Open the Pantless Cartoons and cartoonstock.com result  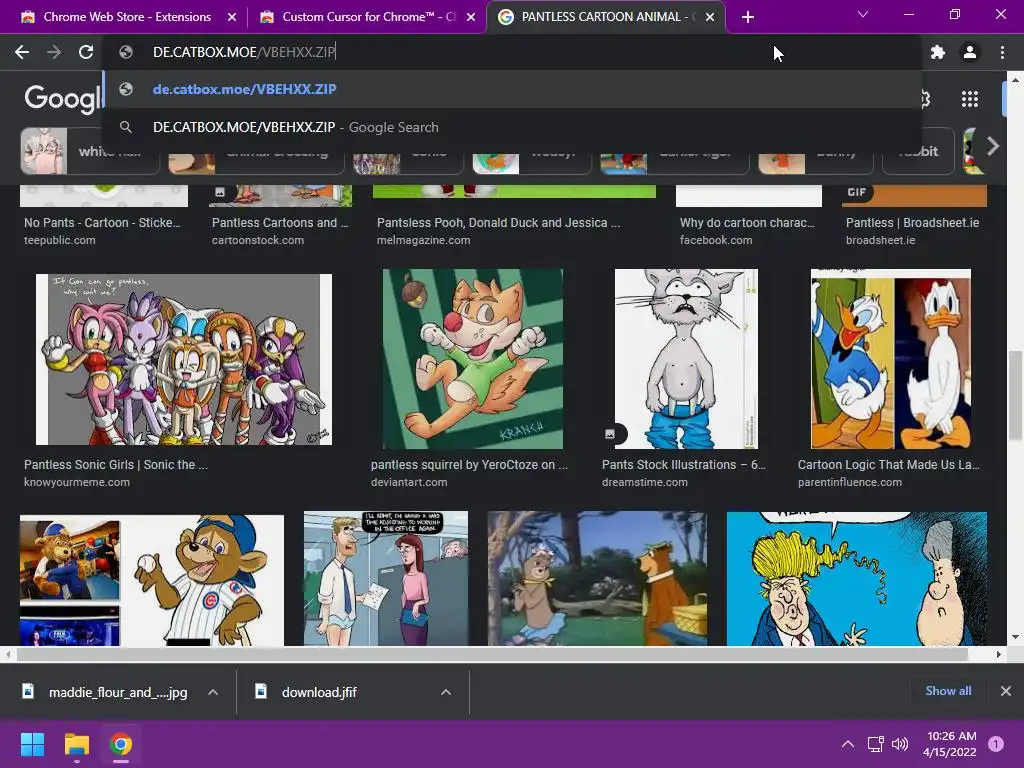click(280, 223)
